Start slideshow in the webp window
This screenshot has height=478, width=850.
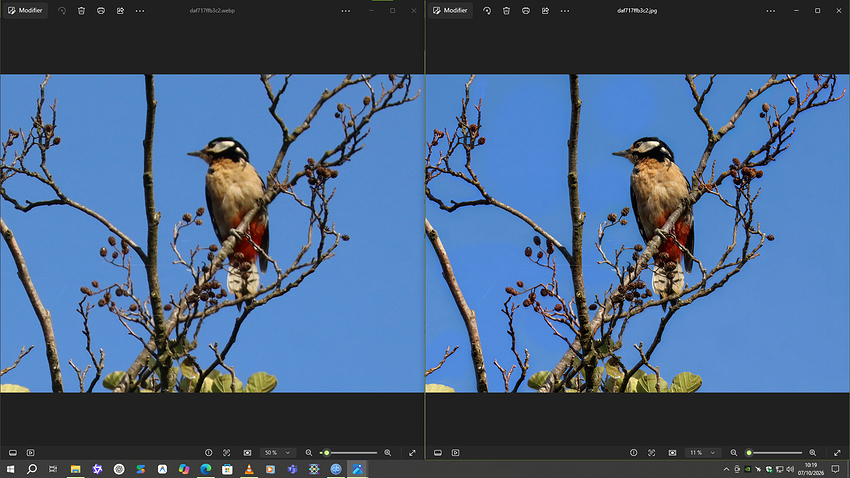[x=30, y=453]
